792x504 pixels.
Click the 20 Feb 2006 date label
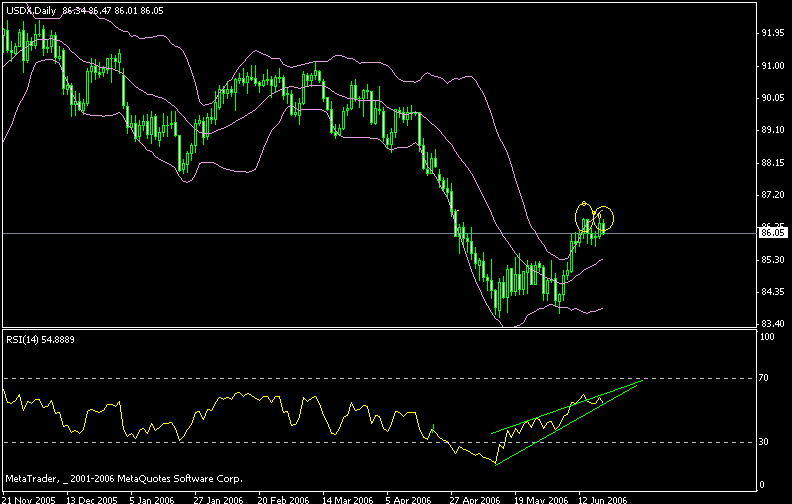[x=283, y=500]
